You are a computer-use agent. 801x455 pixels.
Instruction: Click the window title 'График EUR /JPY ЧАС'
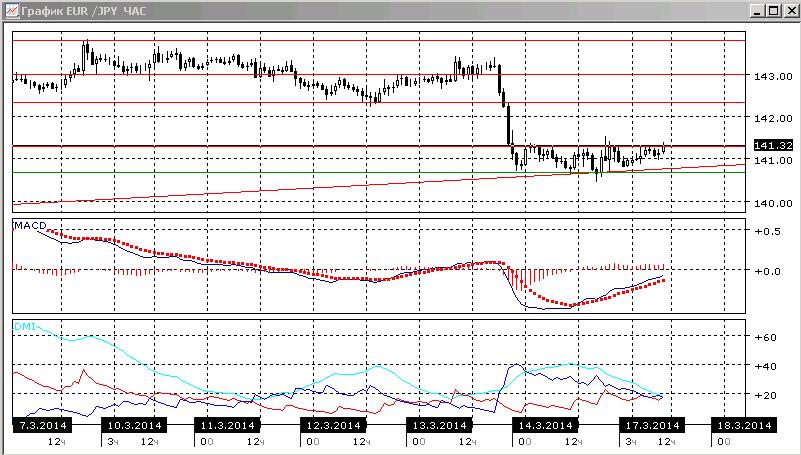[84, 11]
